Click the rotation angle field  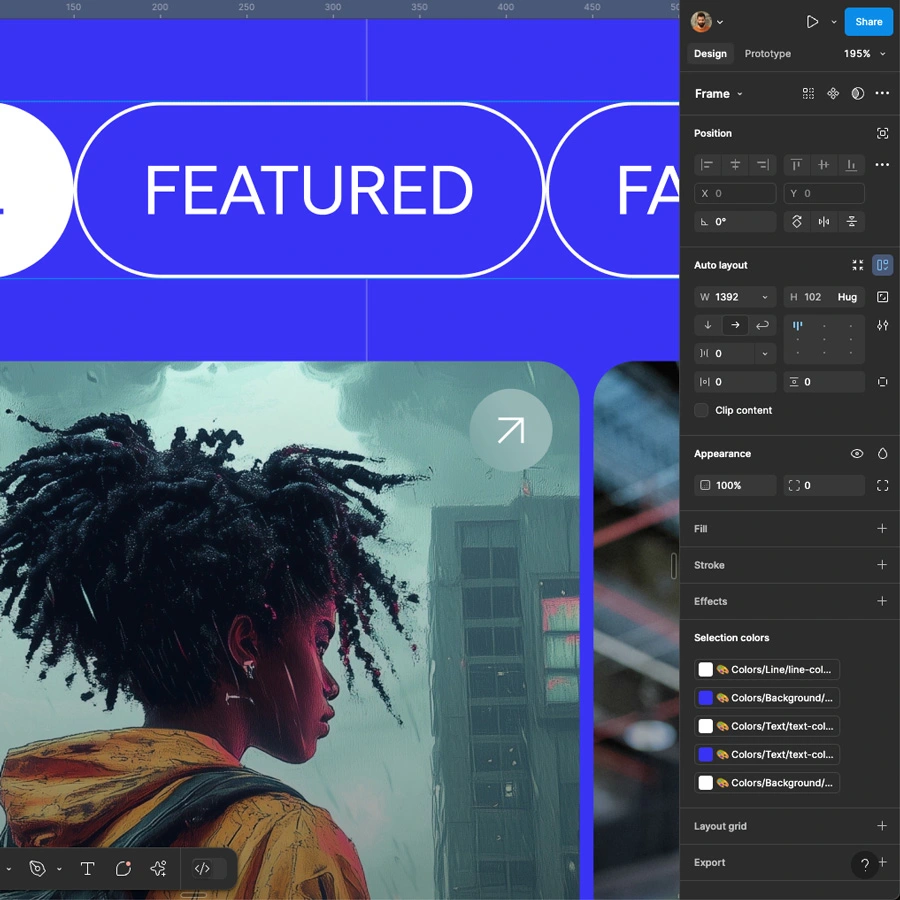pos(735,222)
